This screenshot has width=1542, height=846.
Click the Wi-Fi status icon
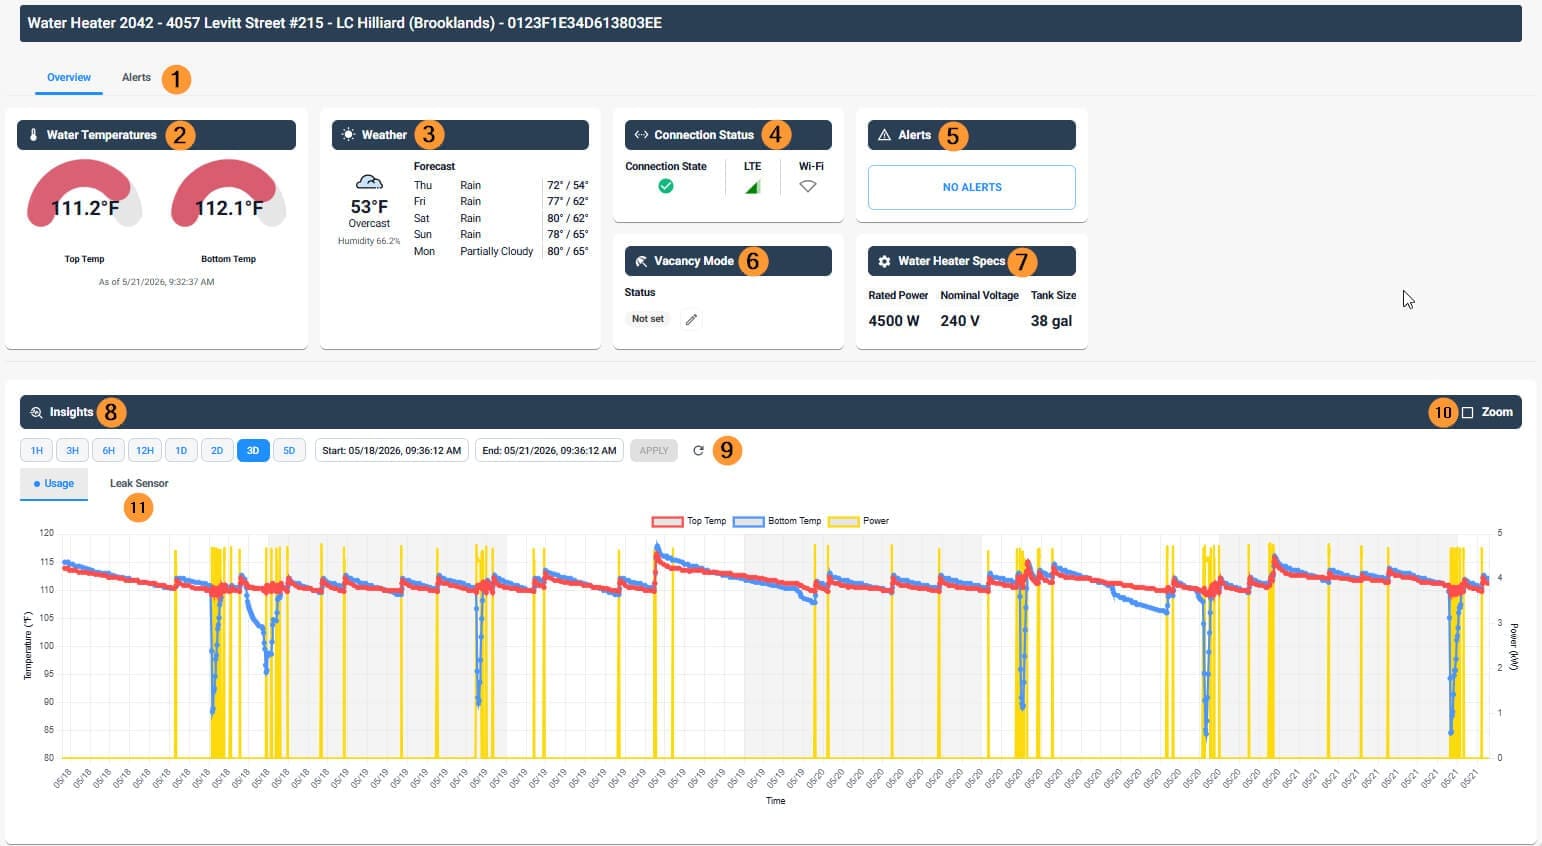click(x=808, y=186)
